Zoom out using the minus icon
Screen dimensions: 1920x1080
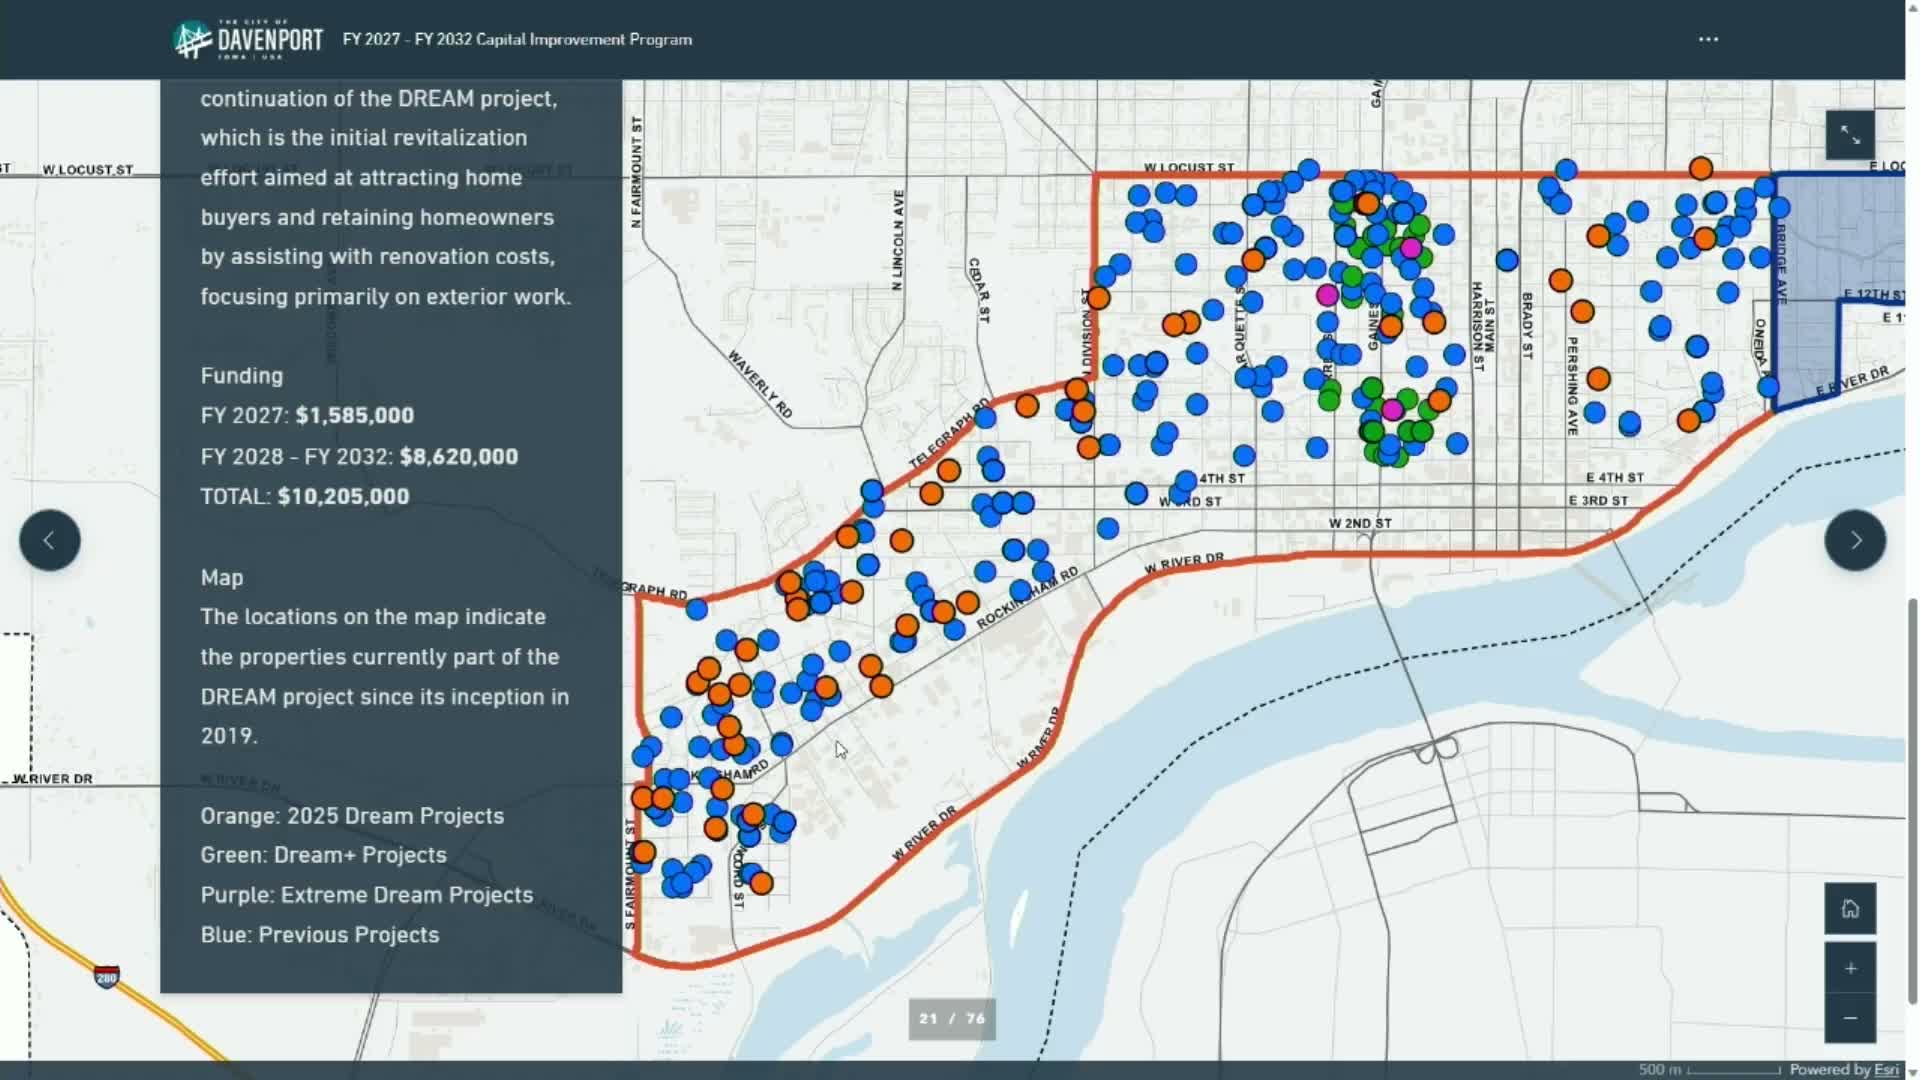tap(1851, 1018)
